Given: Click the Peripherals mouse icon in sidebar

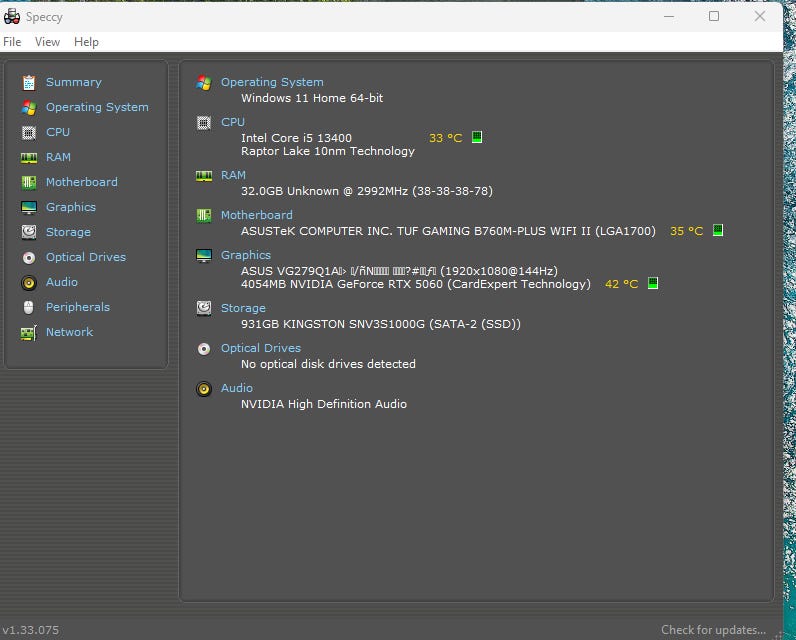Looking at the screenshot, I should [x=29, y=308].
